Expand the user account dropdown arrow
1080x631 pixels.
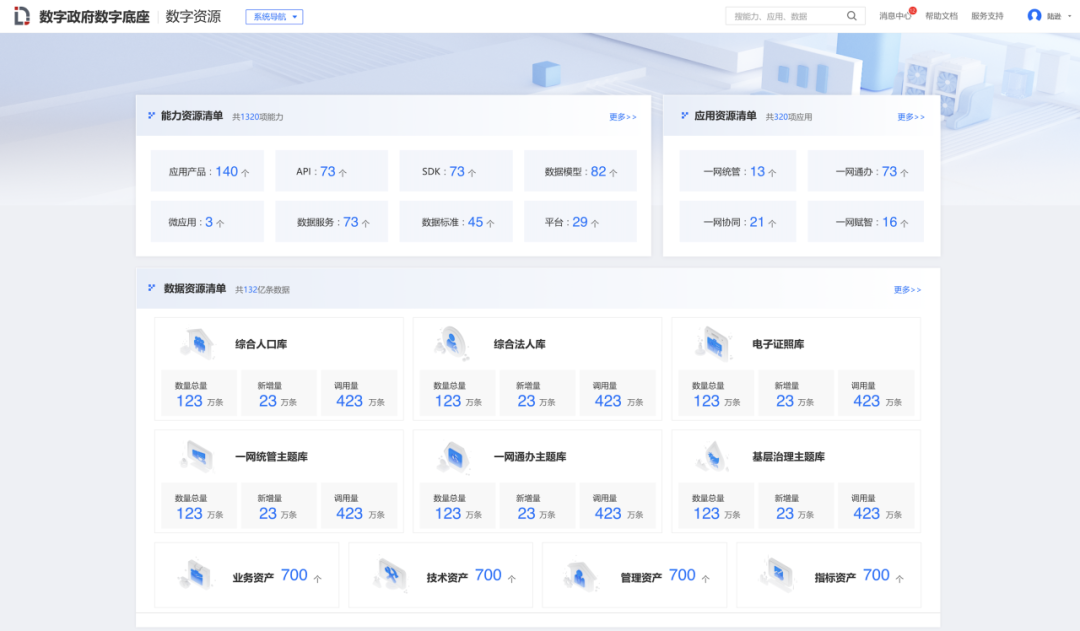pyautogui.click(x=1069, y=17)
